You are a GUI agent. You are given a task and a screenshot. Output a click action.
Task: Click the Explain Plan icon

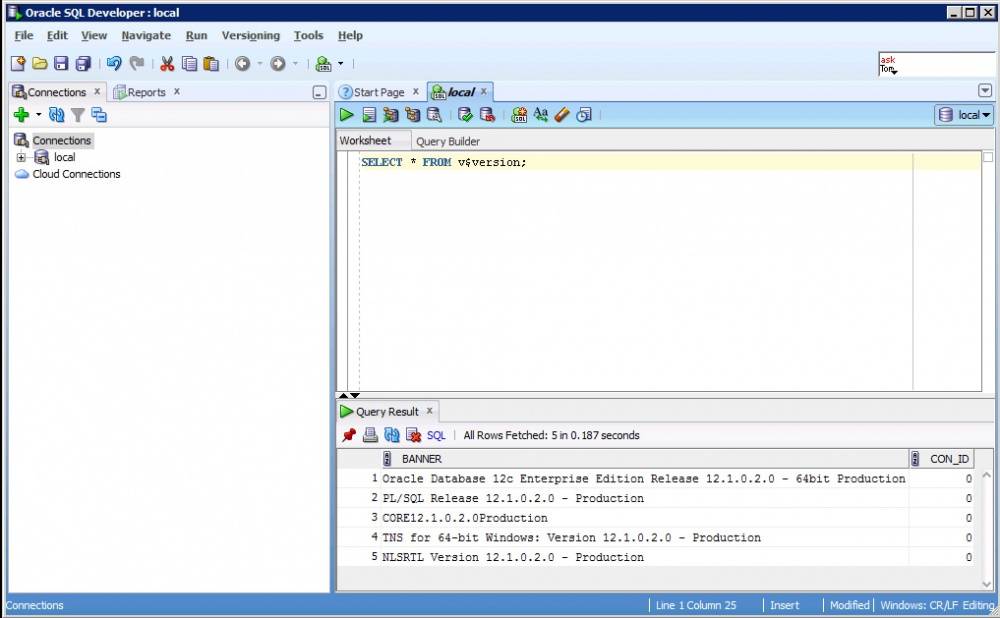[x=390, y=115]
